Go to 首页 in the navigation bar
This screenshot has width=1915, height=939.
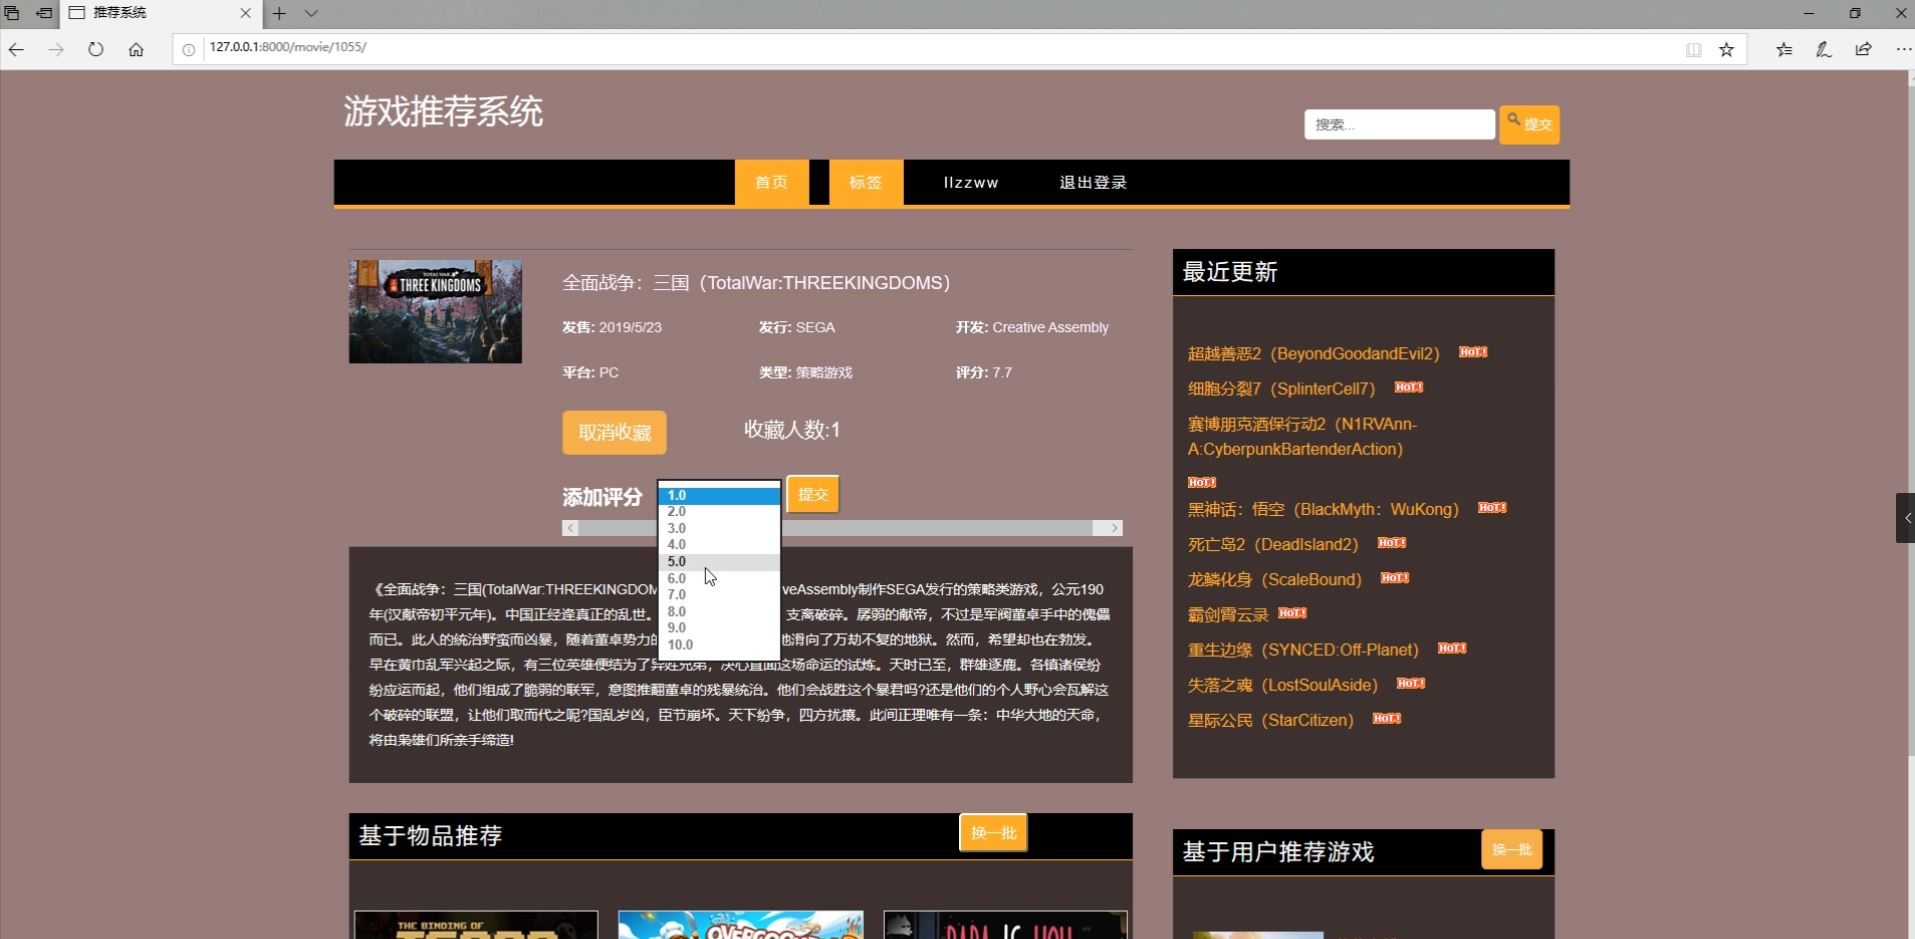click(771, 182)
